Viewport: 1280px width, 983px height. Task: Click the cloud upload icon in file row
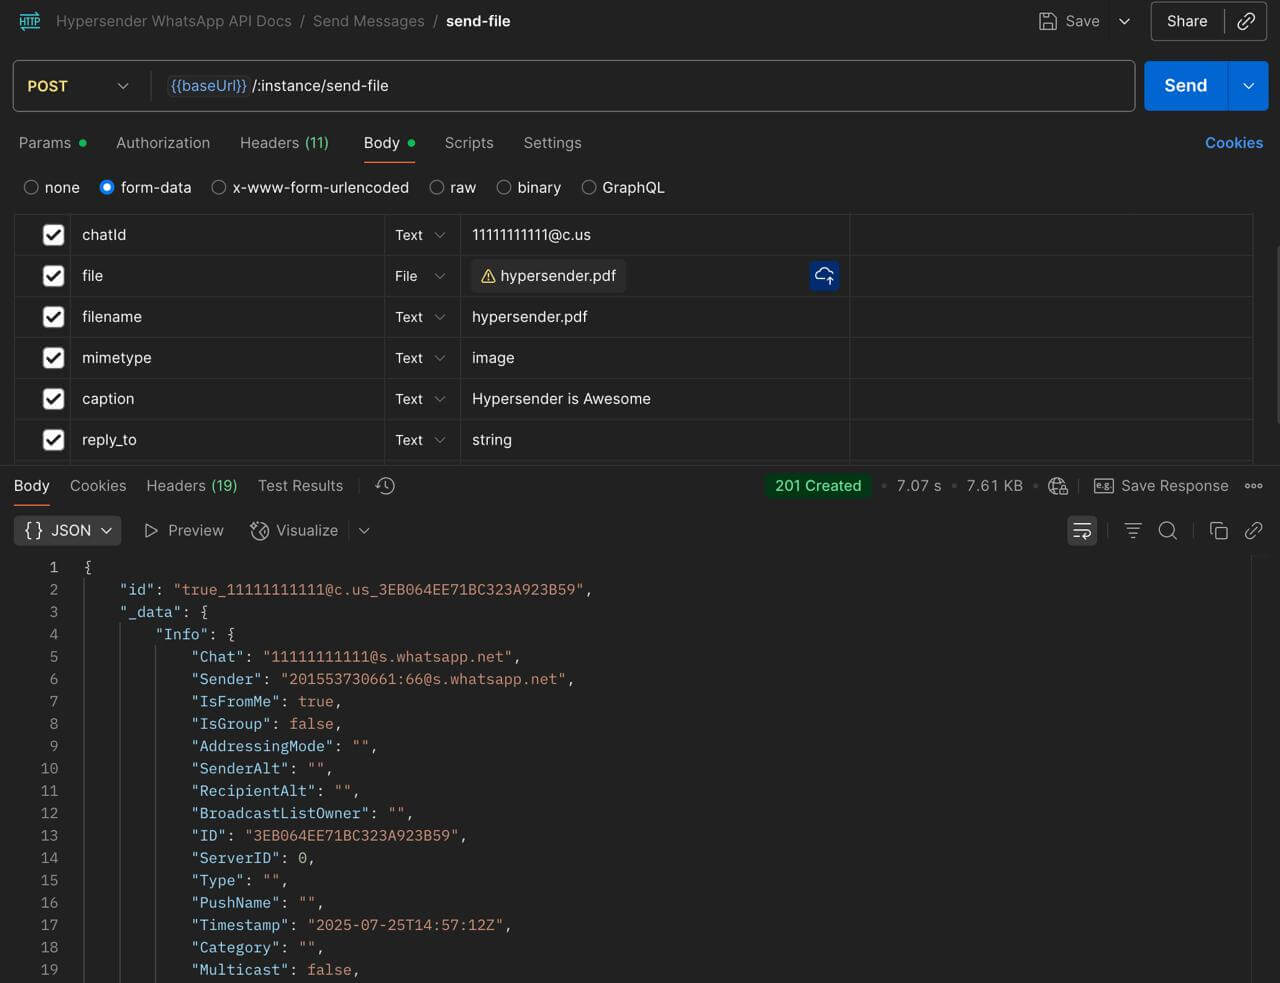click(x=824, y=276)
